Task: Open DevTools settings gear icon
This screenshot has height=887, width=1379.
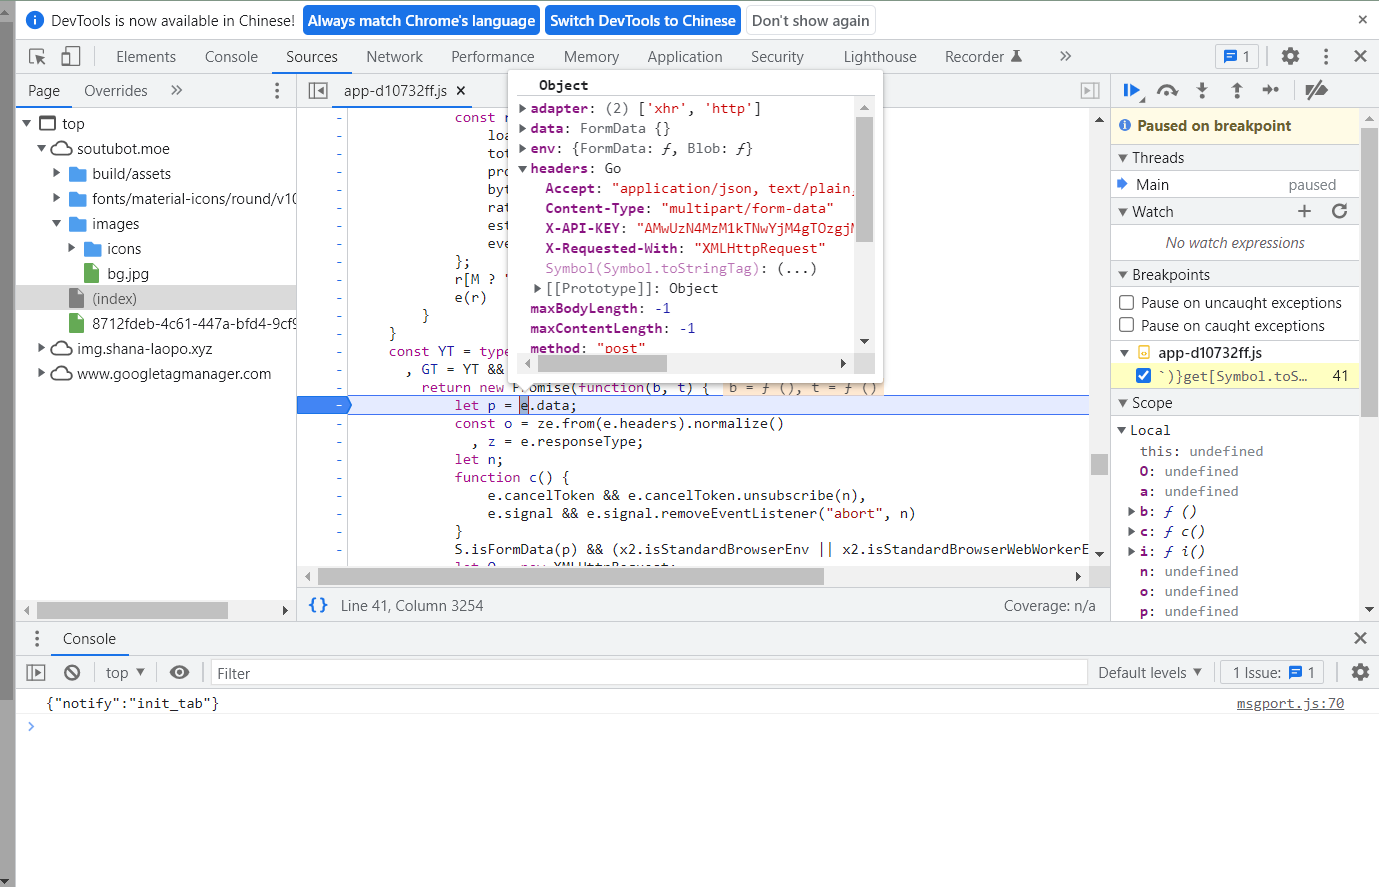Action: click(x=1290, y=57)
